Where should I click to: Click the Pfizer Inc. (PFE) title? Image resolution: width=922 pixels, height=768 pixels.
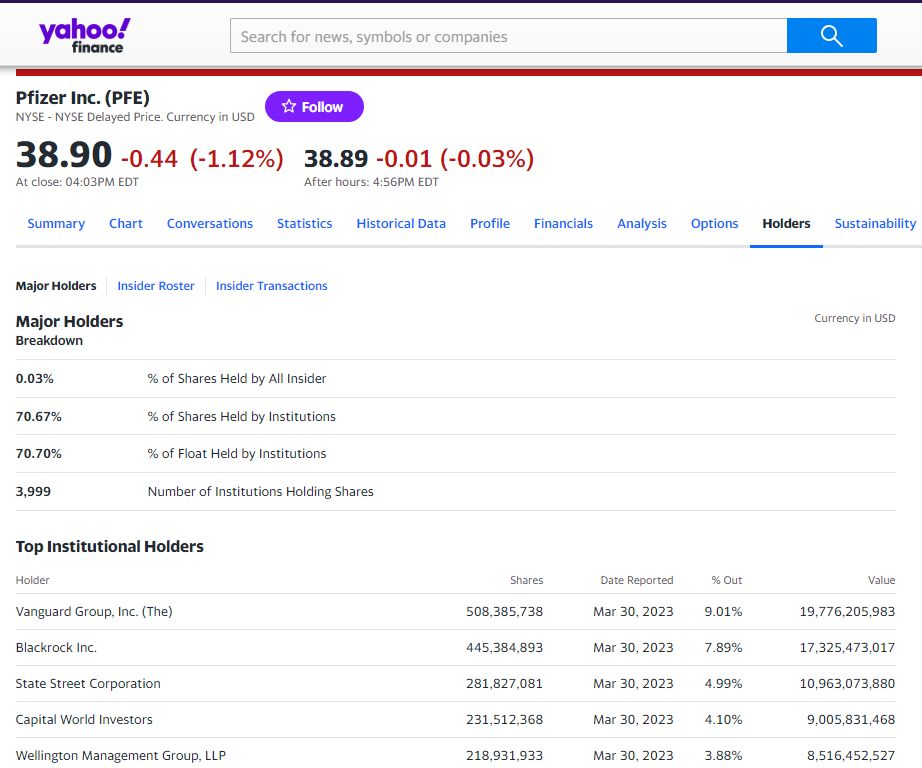click(82, 98)
